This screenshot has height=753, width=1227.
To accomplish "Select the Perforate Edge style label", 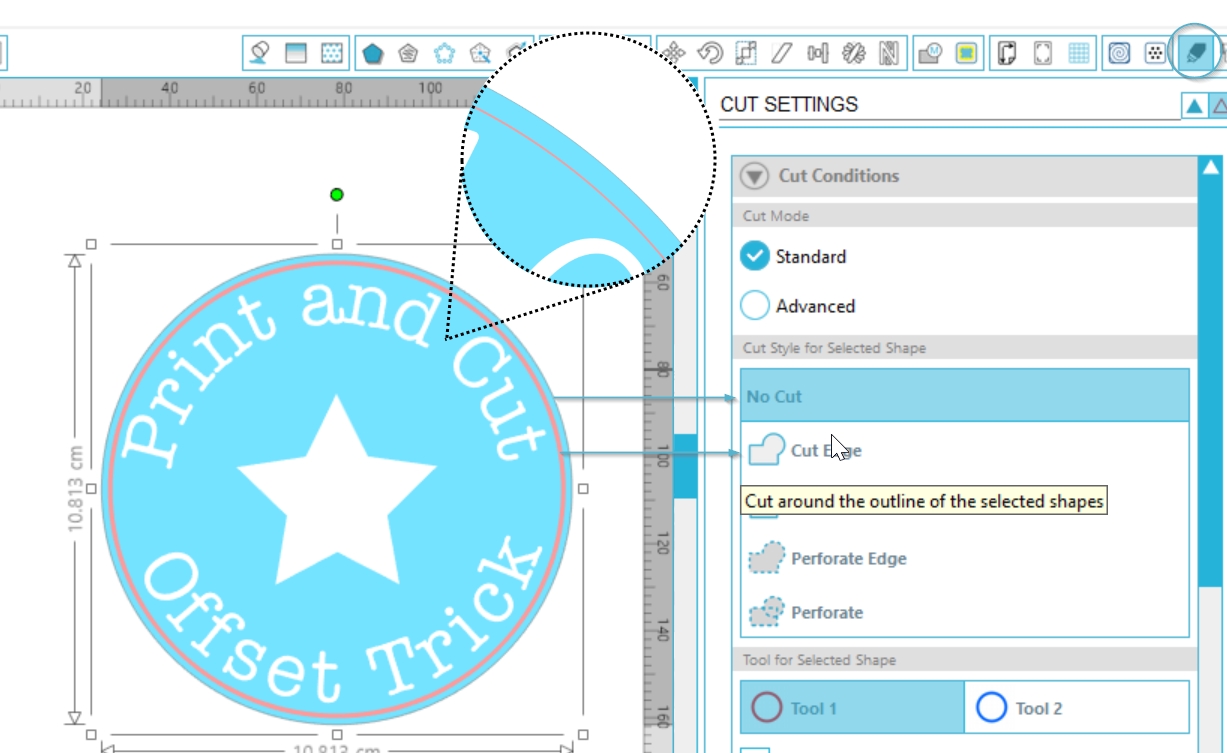I will (849, 558).
